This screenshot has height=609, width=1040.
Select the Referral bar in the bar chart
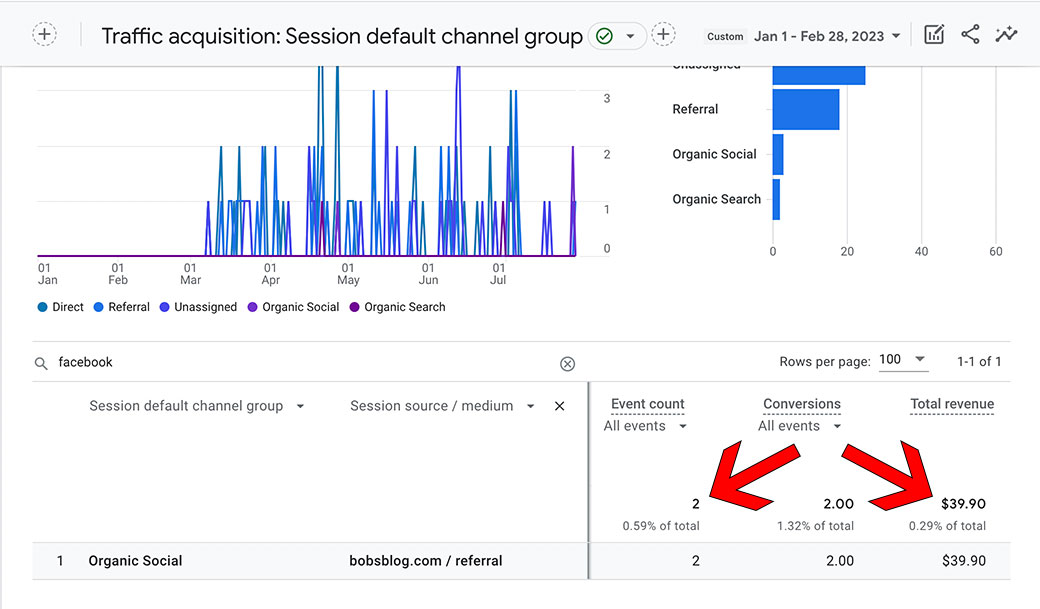(x=806, y=109)
